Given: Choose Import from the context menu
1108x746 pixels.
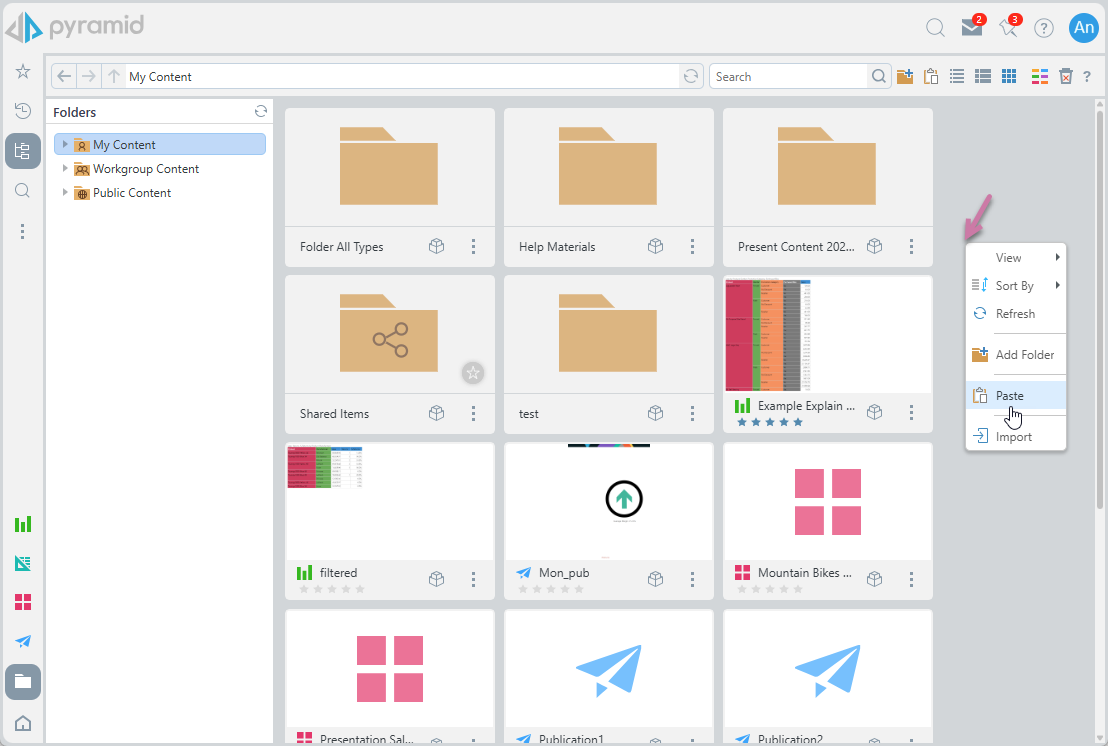Looking at the screenshot, I should pos(1013,437).
